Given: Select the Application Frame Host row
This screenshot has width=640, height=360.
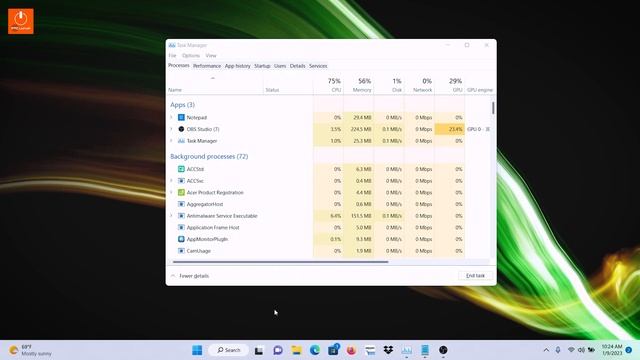Looking at the screenshot, I should (316, 227).
